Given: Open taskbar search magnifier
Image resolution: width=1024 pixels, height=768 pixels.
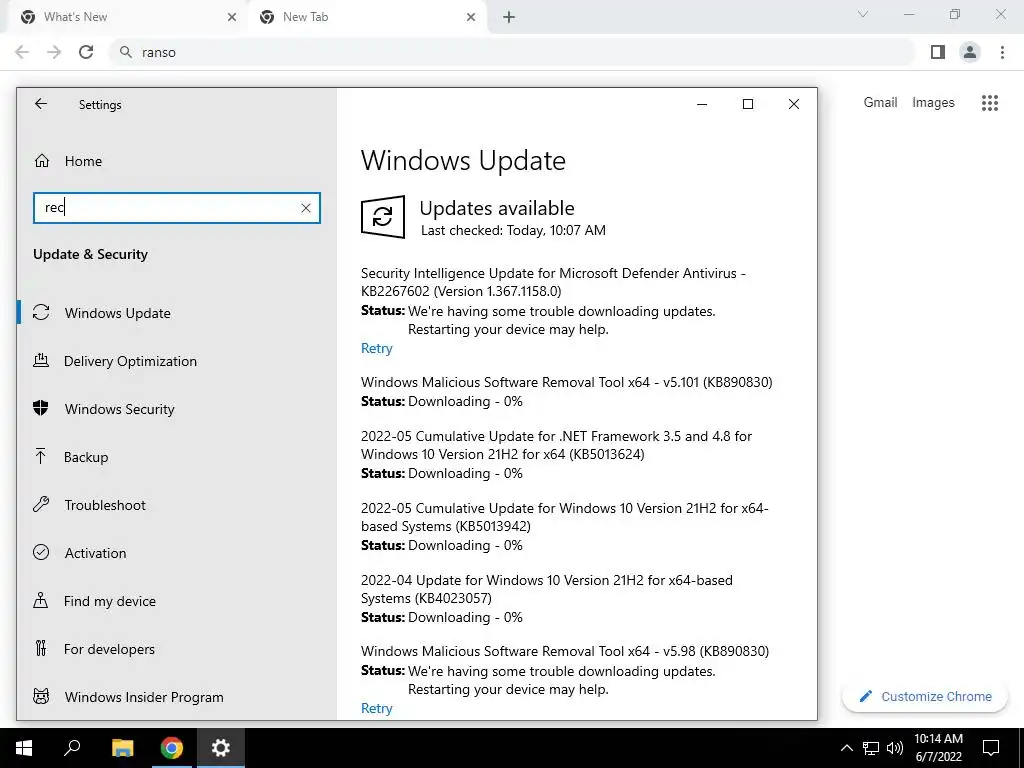Looking at the screenshot, I should [x=72, y=748].
